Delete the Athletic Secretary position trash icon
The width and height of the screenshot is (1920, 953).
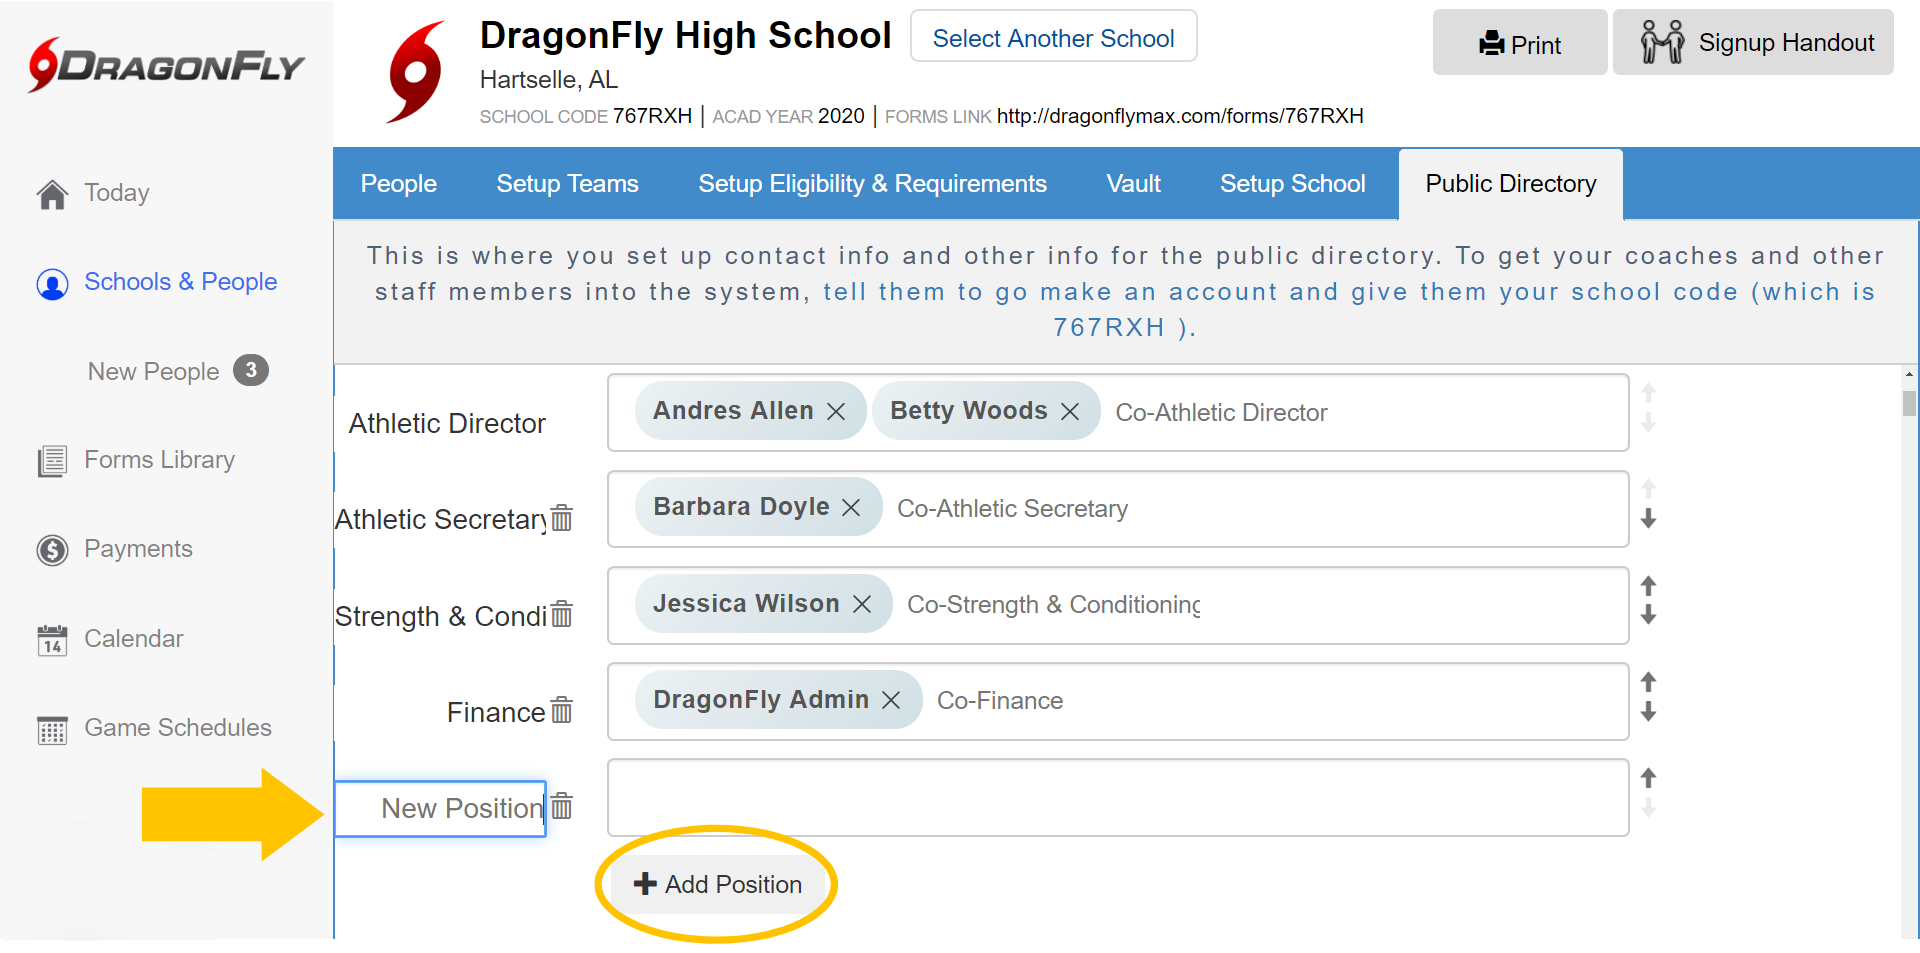562,518
